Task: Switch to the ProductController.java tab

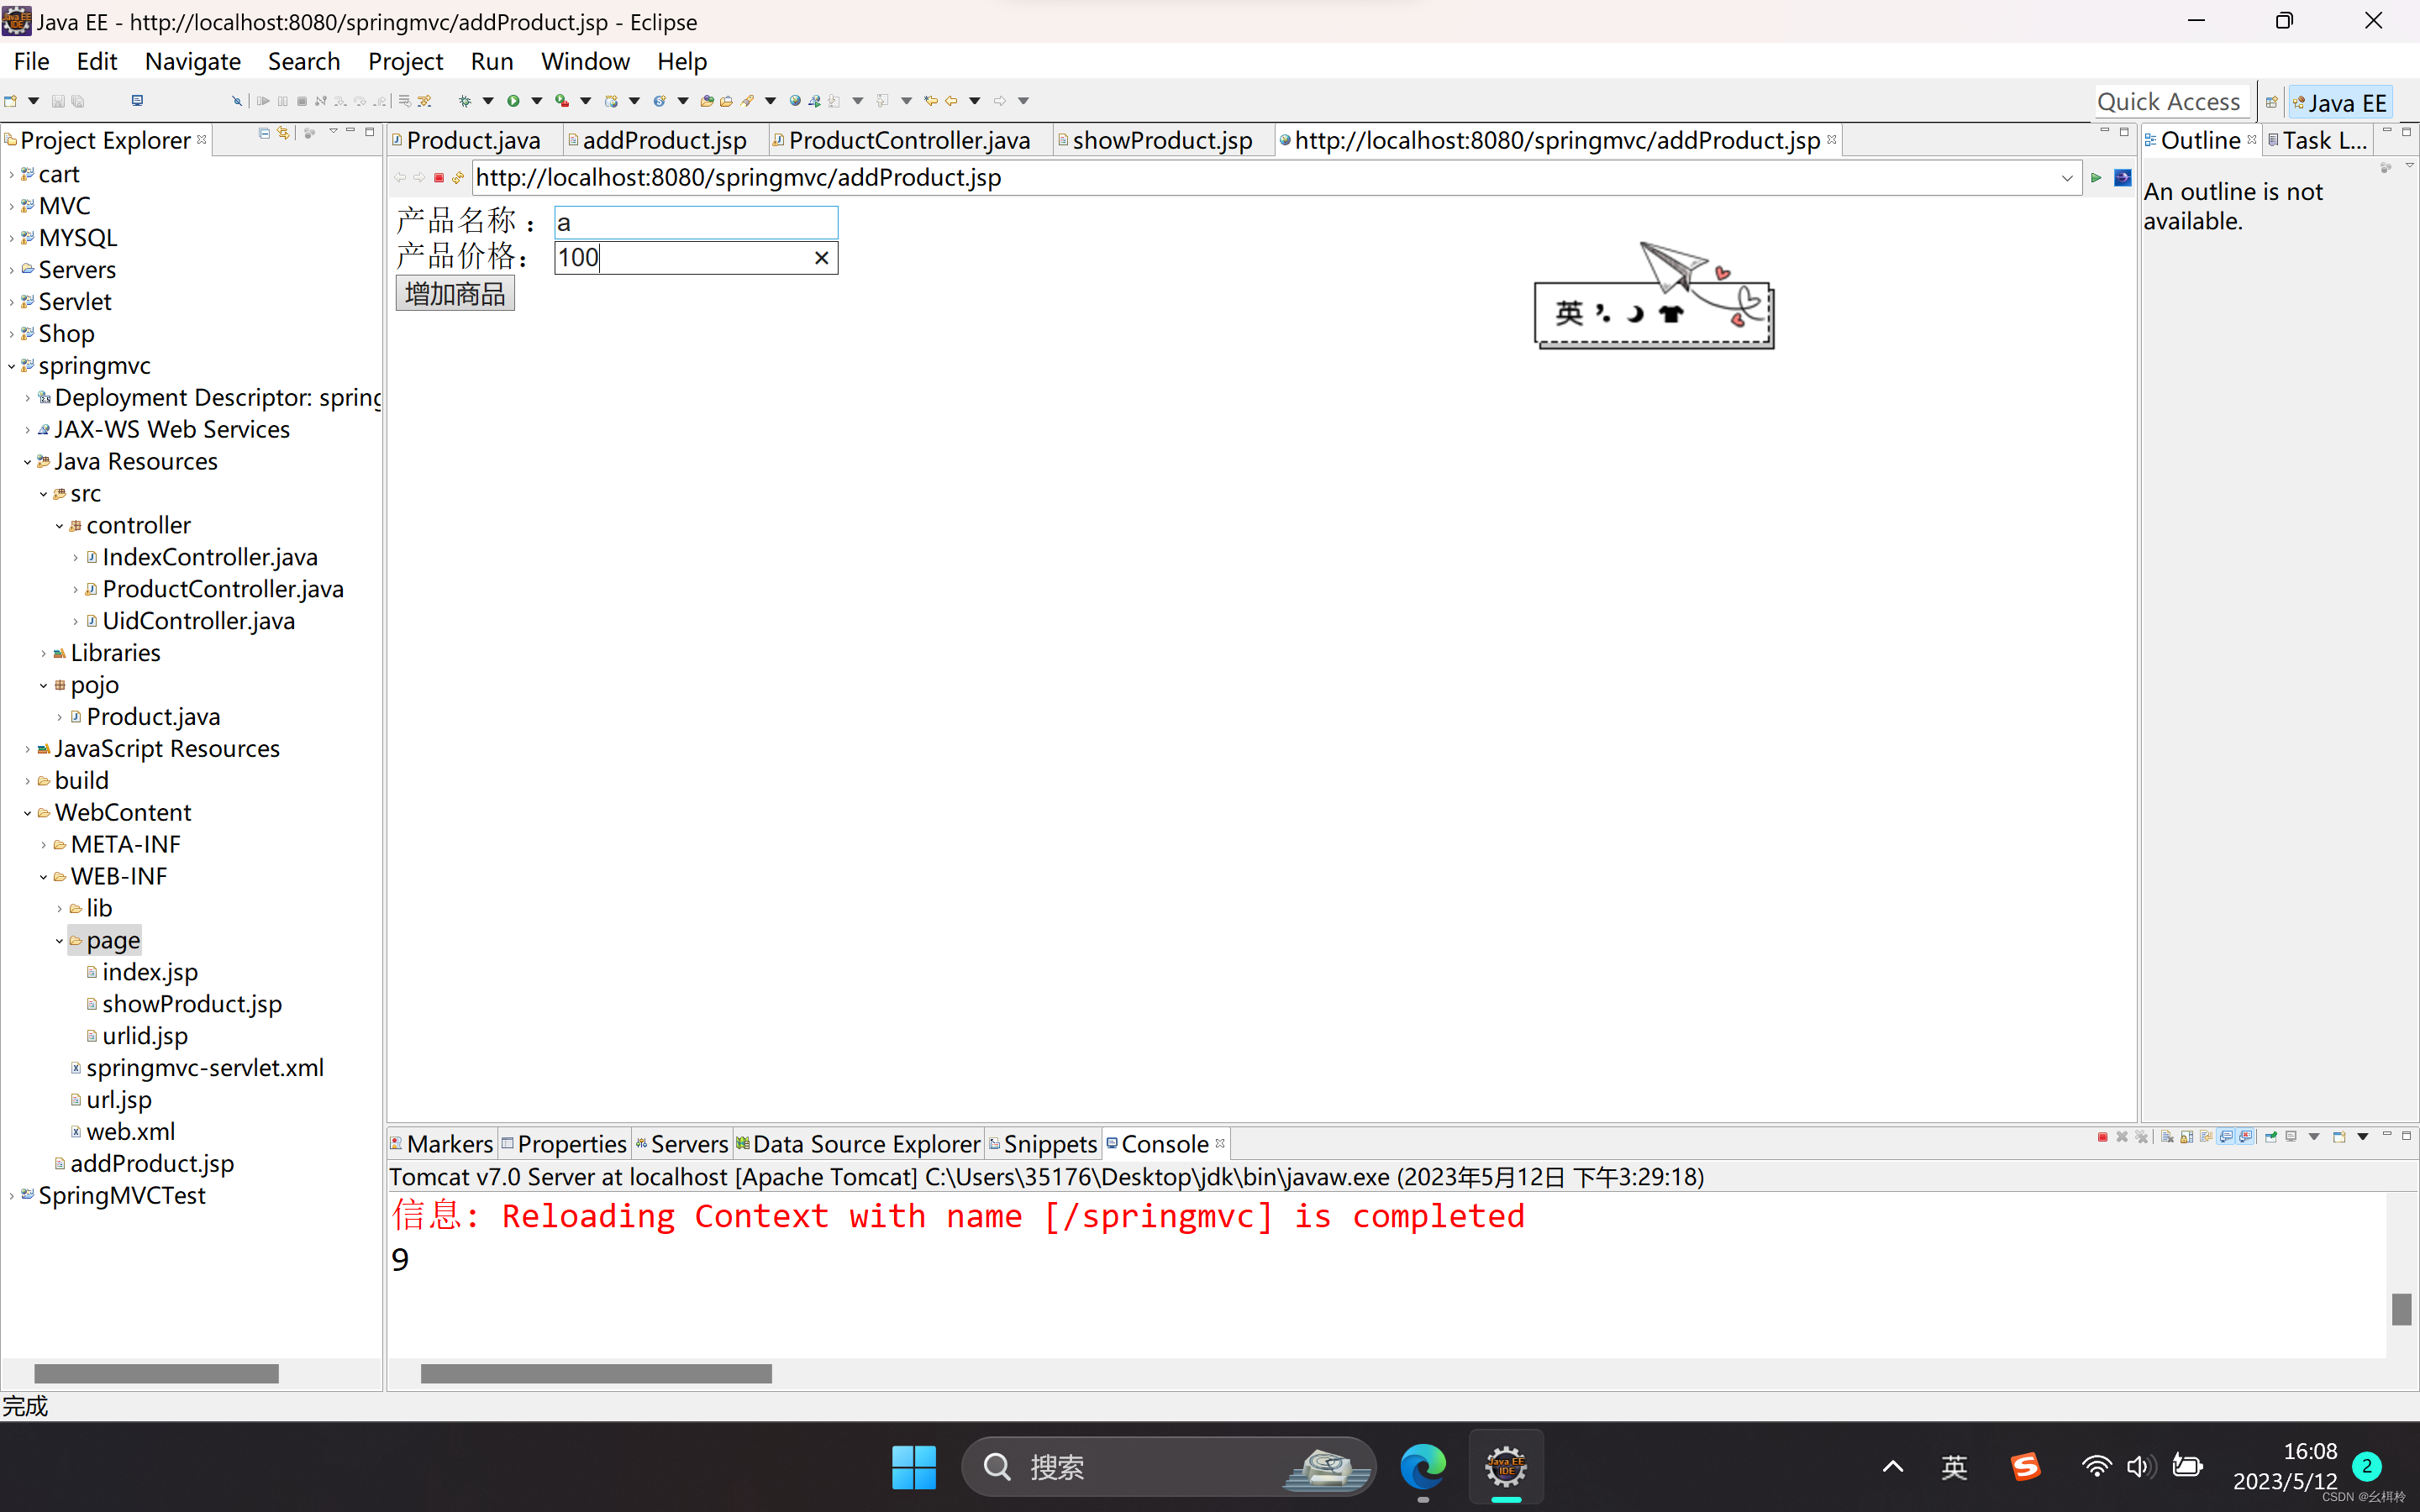Action: click(908, 141)
